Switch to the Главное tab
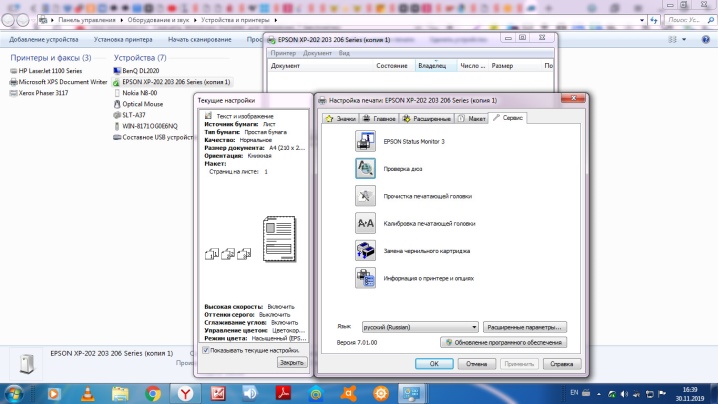The image size is (718, 404). pyautogui.click(x=379, y=119)
